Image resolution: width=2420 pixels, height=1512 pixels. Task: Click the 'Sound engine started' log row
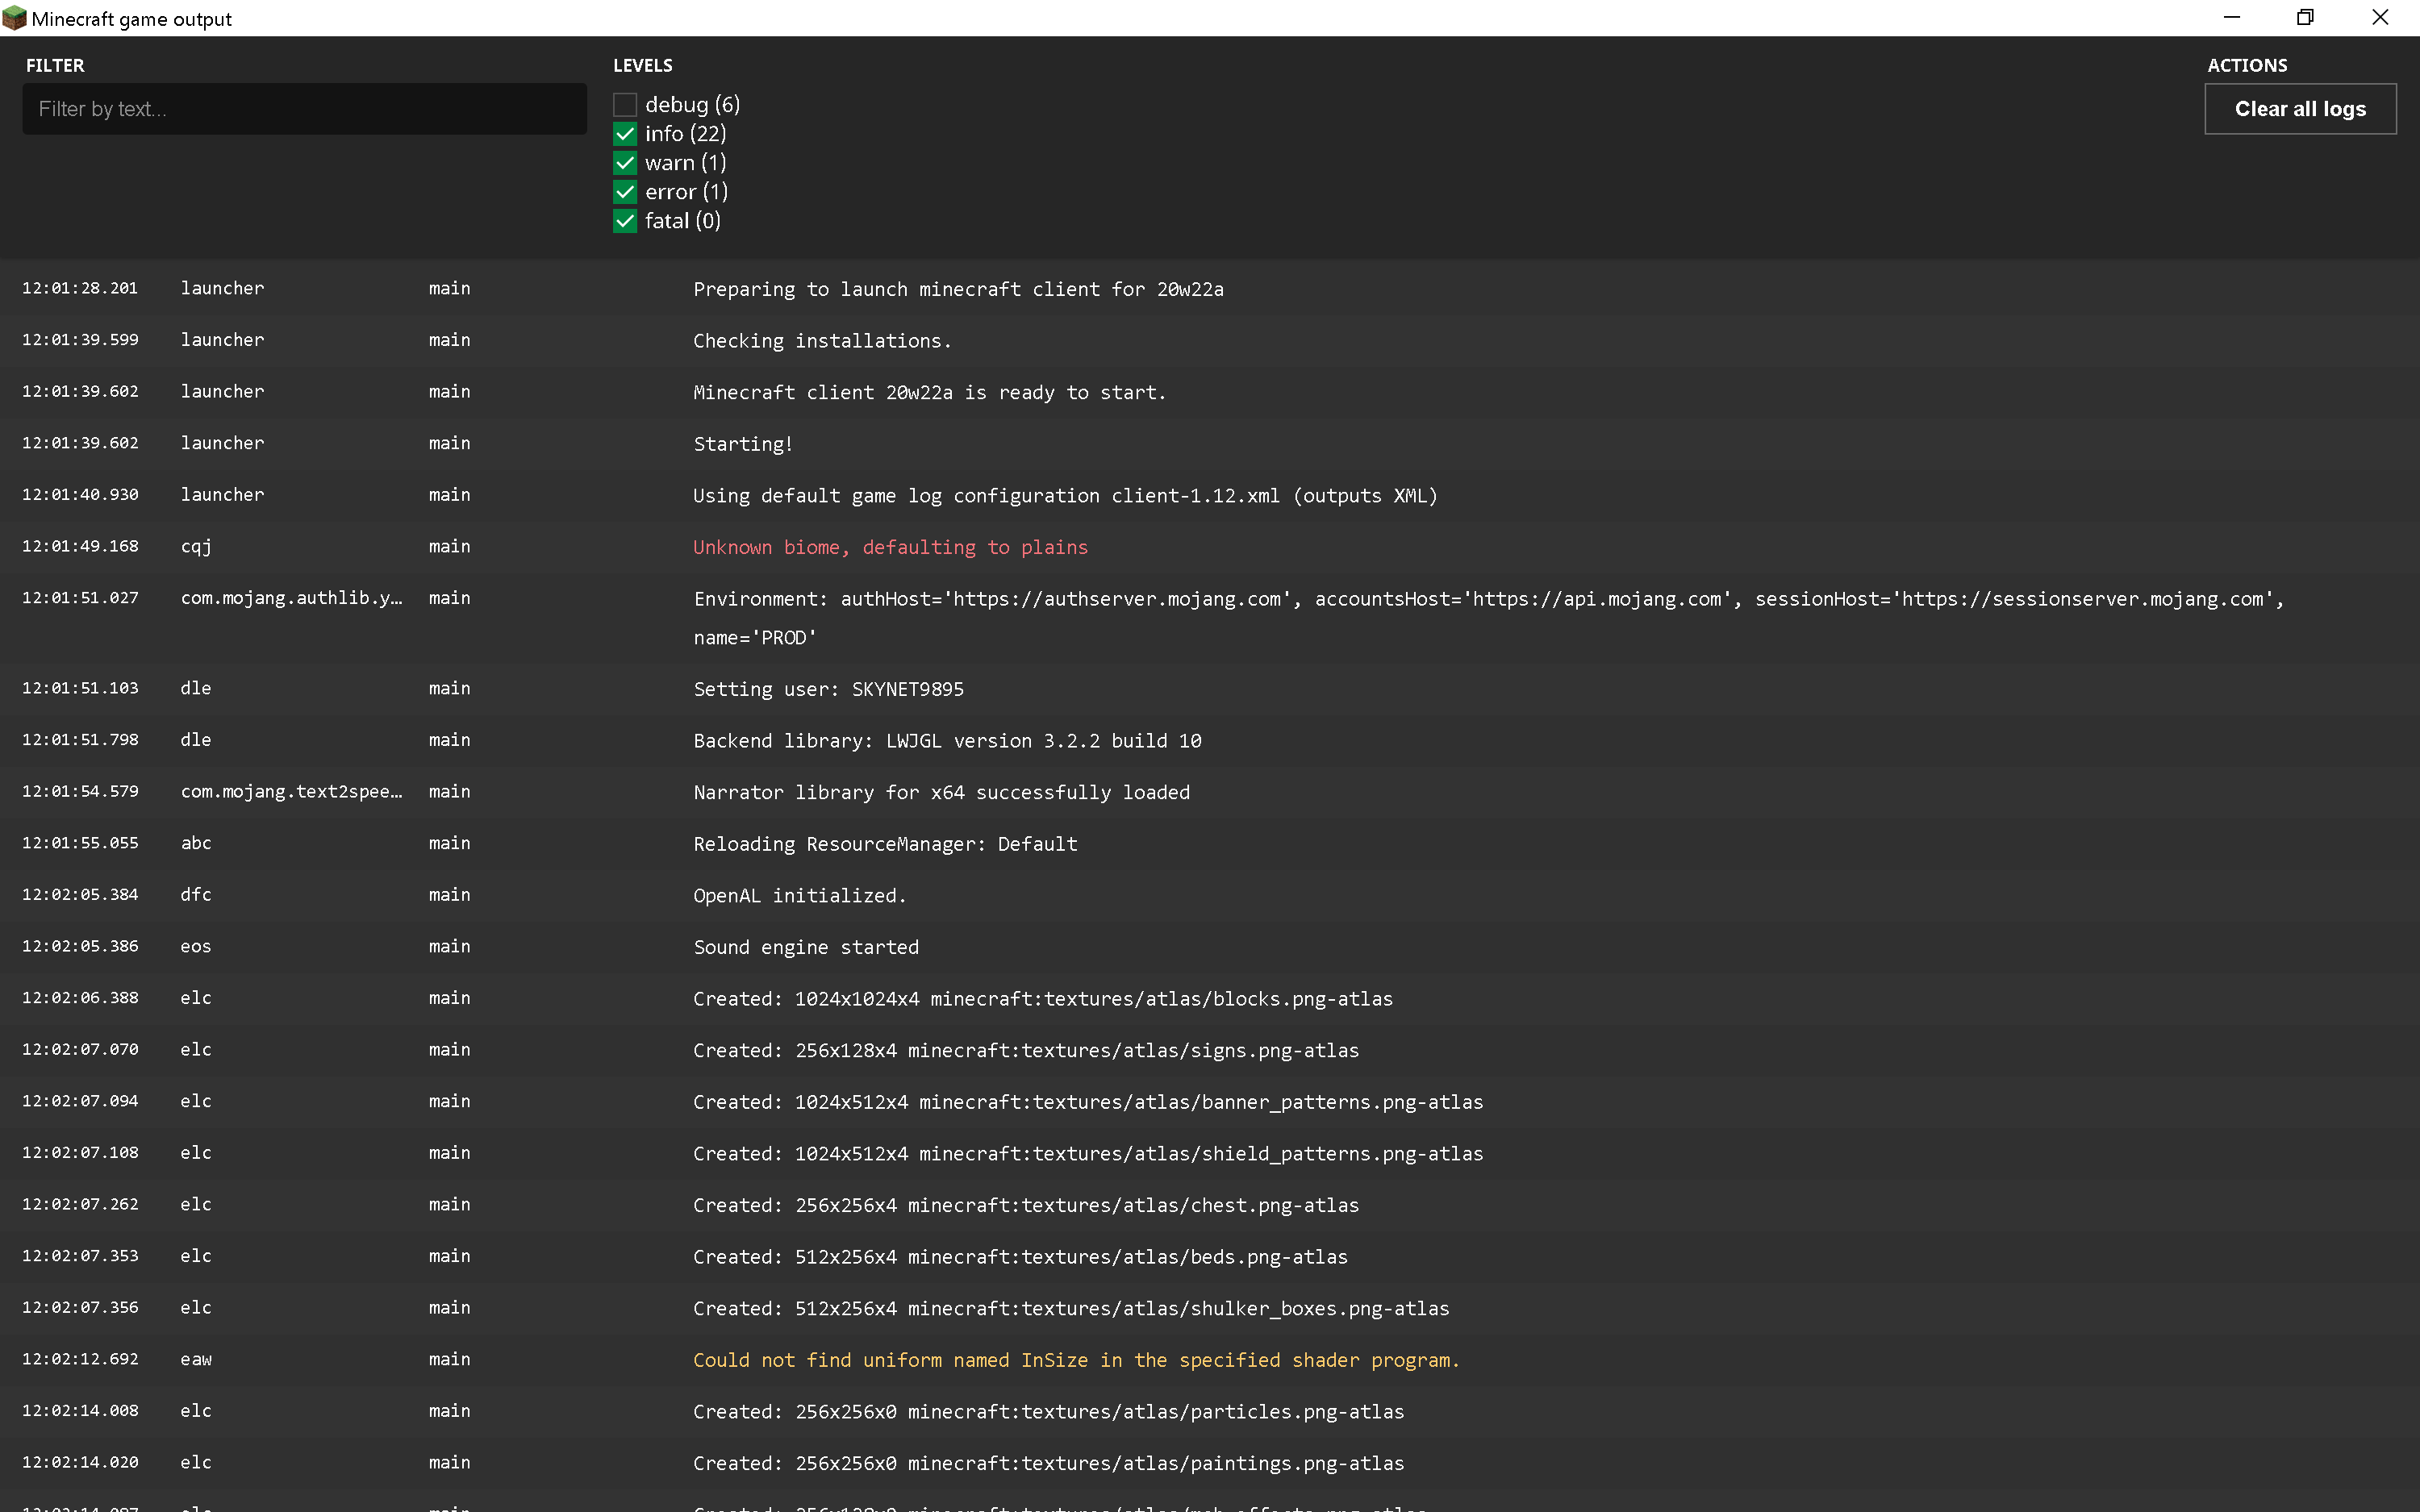tap(806, 947)
